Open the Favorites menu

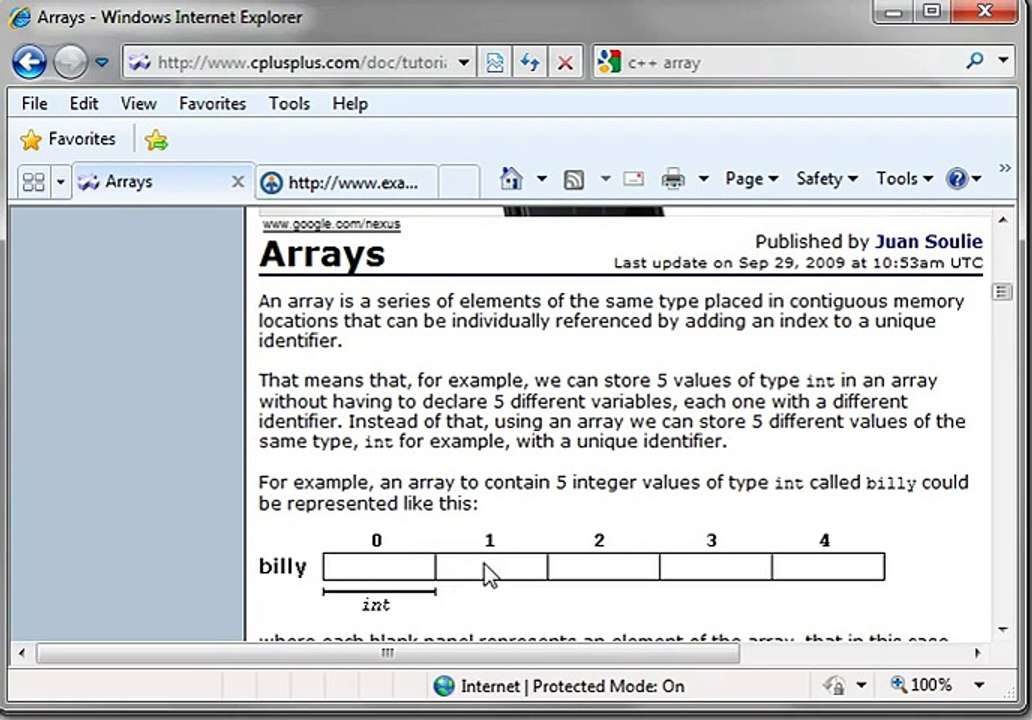point(212,103)
